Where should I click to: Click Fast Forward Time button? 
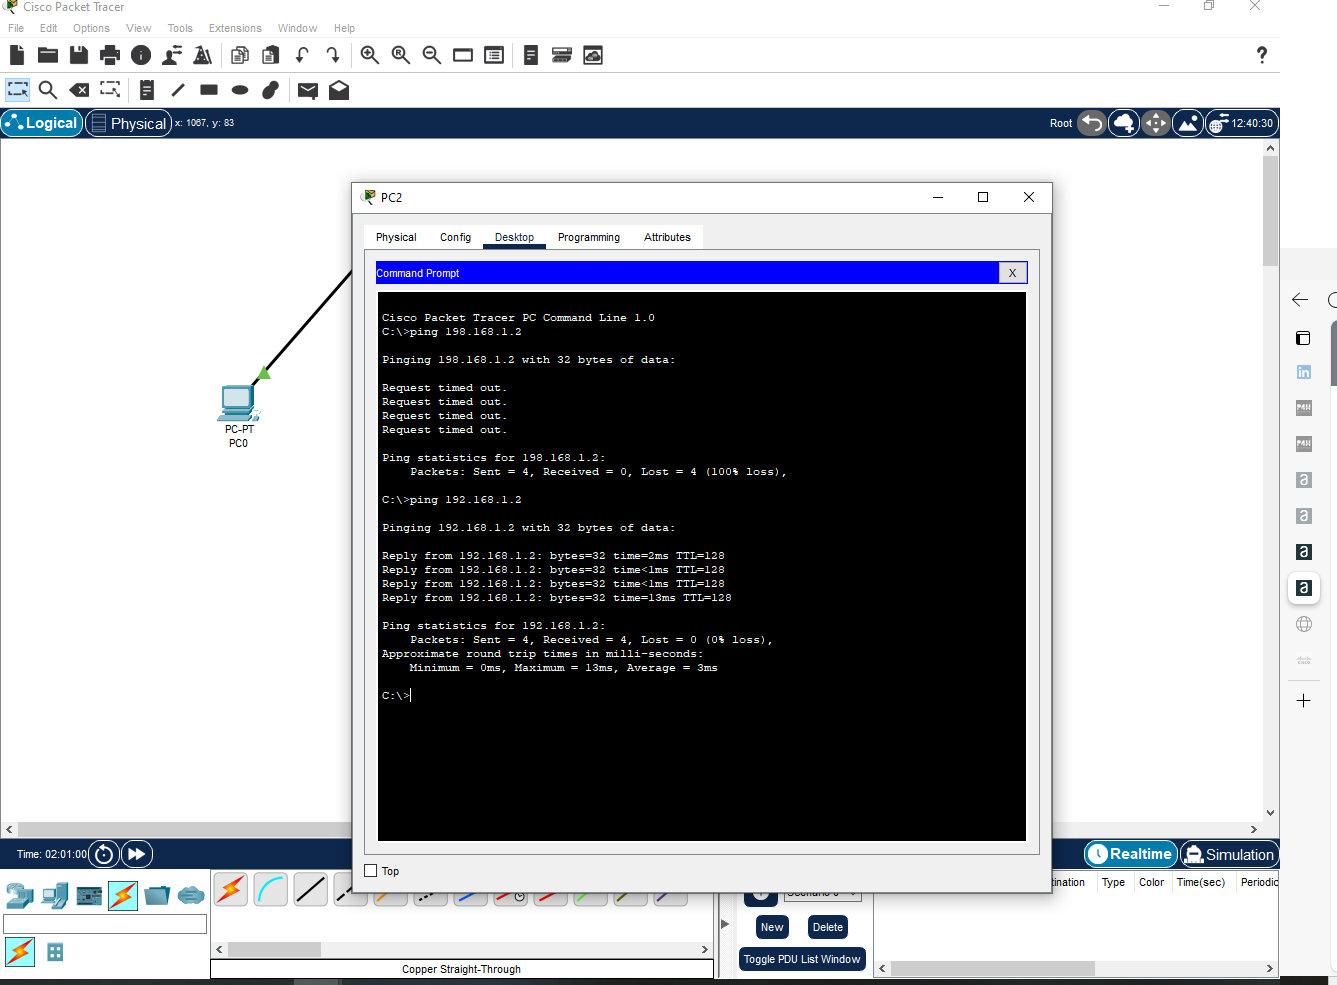[x=136, y=854]
